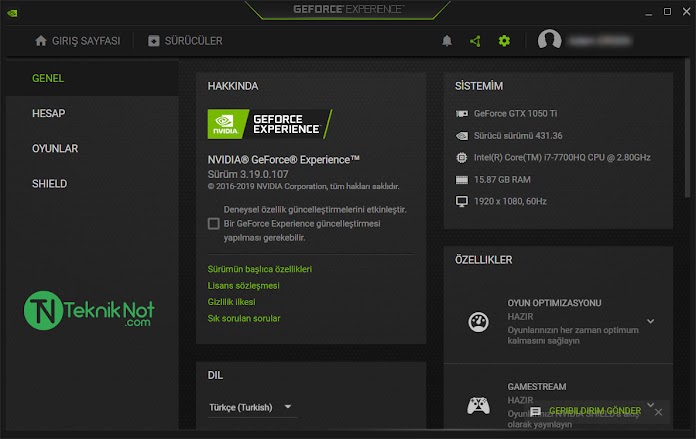Open the settings gear icon
Screen dimensions: 696x439
tap(504, 41)
